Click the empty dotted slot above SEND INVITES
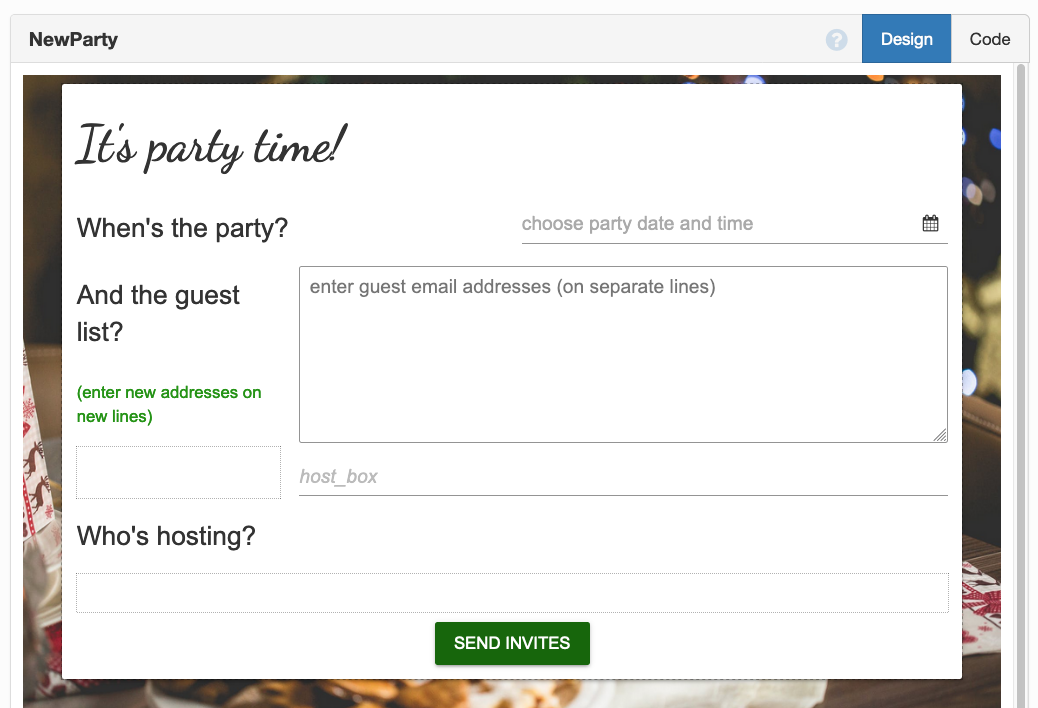This screenshot has width=1038, height=708. (x=512, y=593)
